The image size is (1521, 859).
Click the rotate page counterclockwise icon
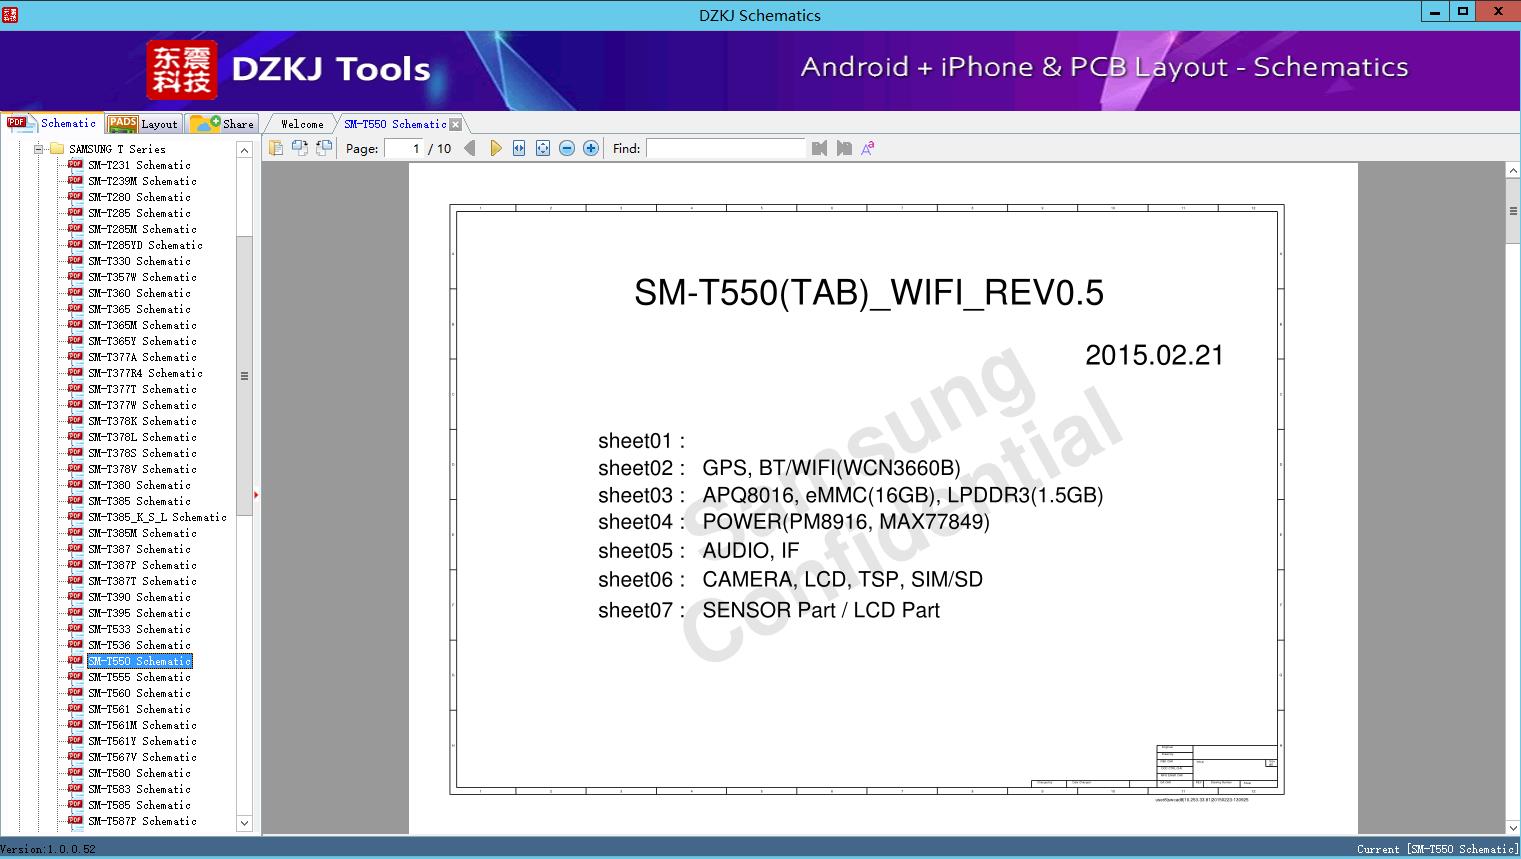[300, 148]
